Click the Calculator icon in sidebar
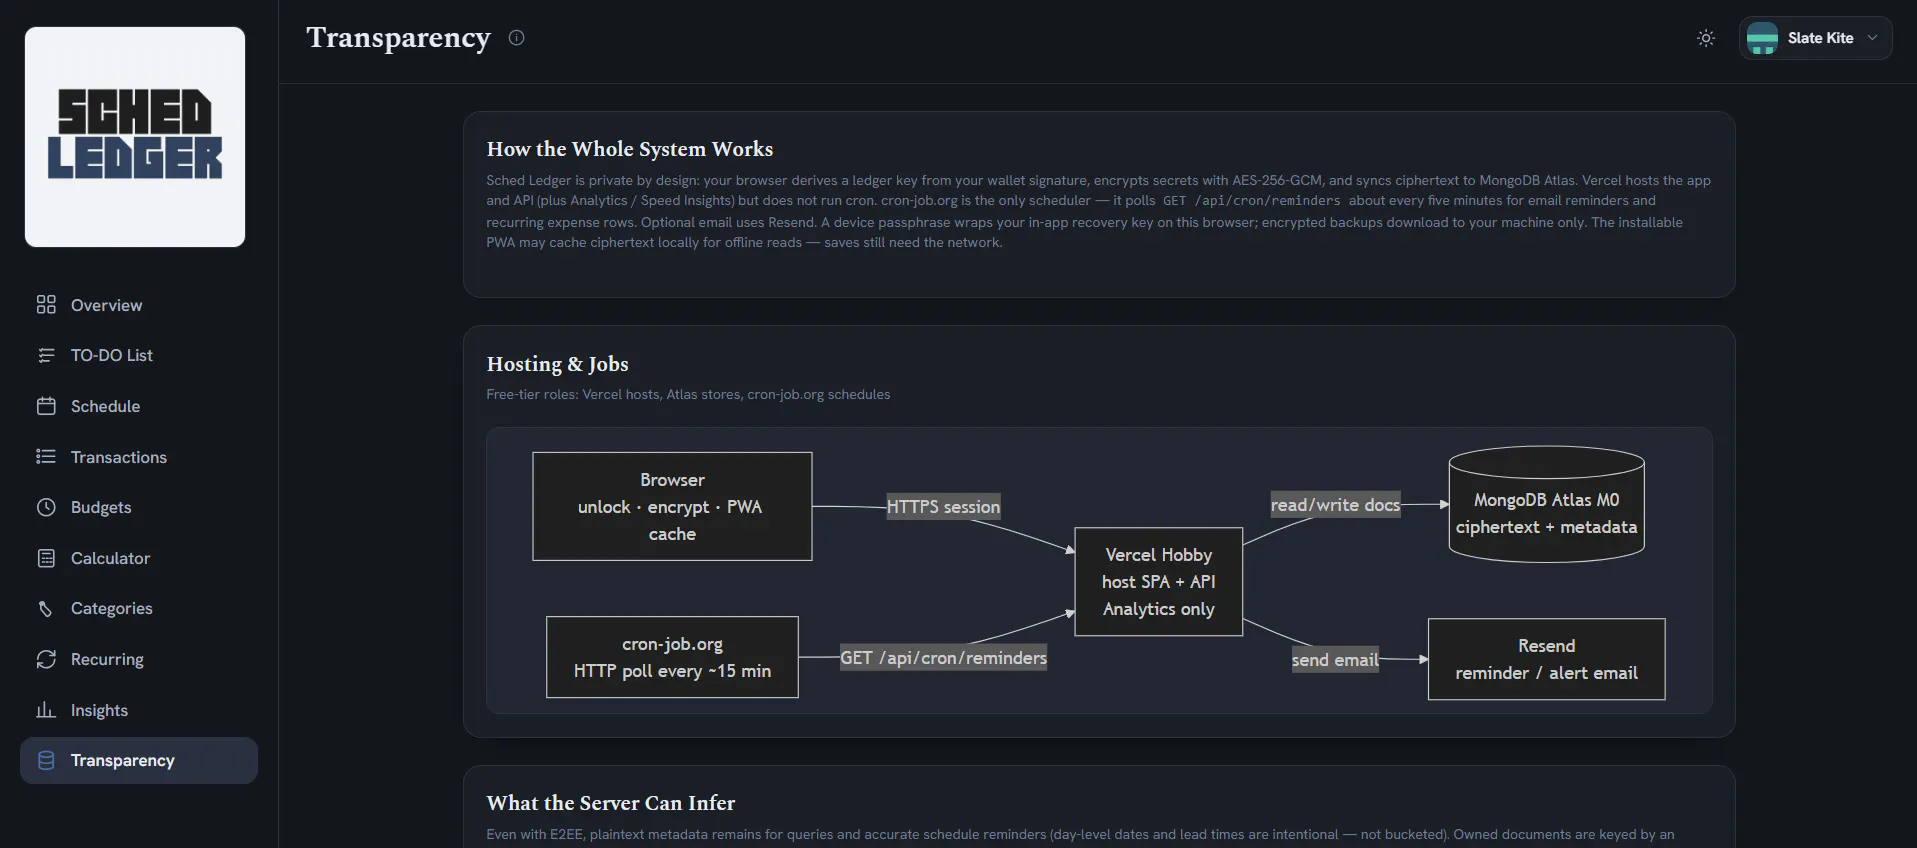Viewport: 1917px width, 848px height. [46, 558]
